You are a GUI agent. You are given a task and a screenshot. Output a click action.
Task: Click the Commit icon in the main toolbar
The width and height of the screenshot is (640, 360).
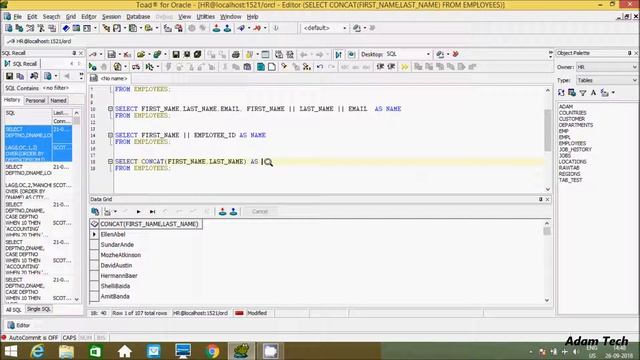(216, 28)
